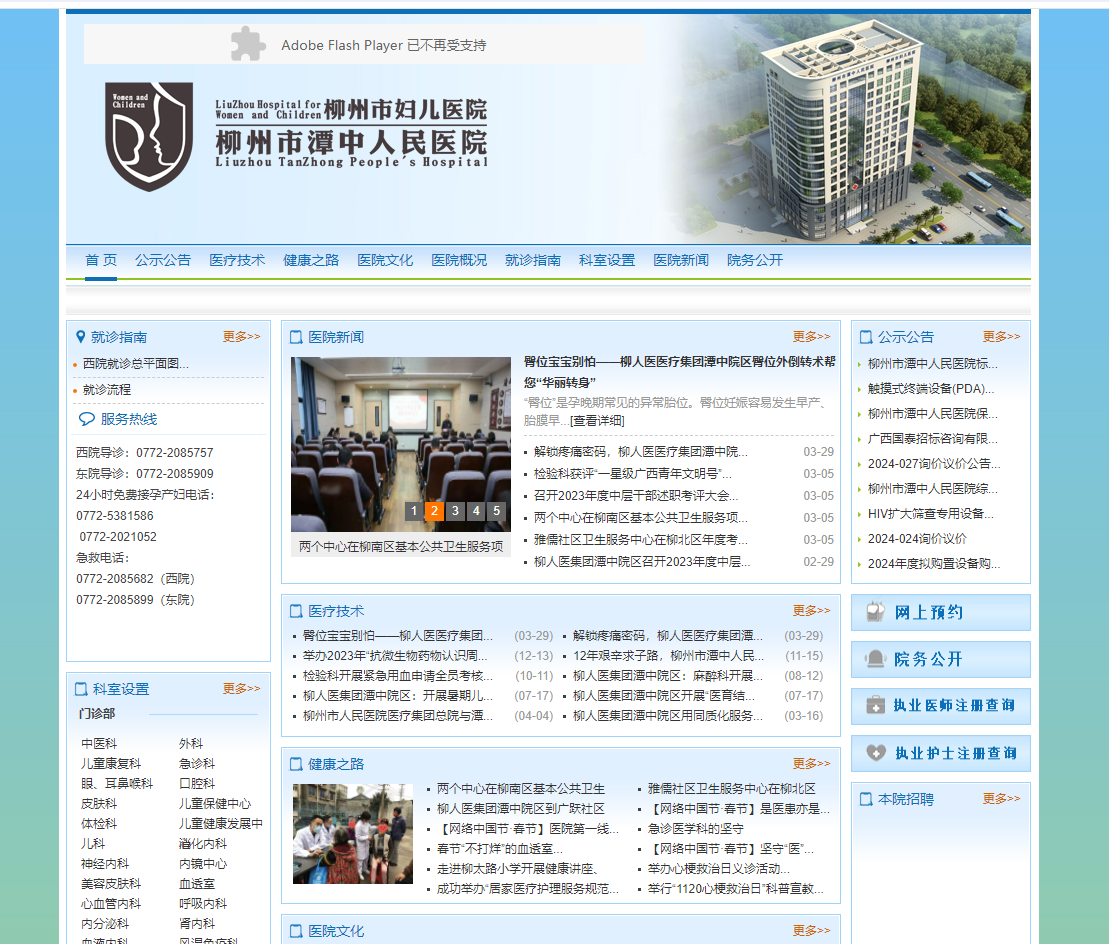Click 更多>> in 公示公告 panel
This screenshot has height=944, width=1109.
click(x=1001, y=337)
